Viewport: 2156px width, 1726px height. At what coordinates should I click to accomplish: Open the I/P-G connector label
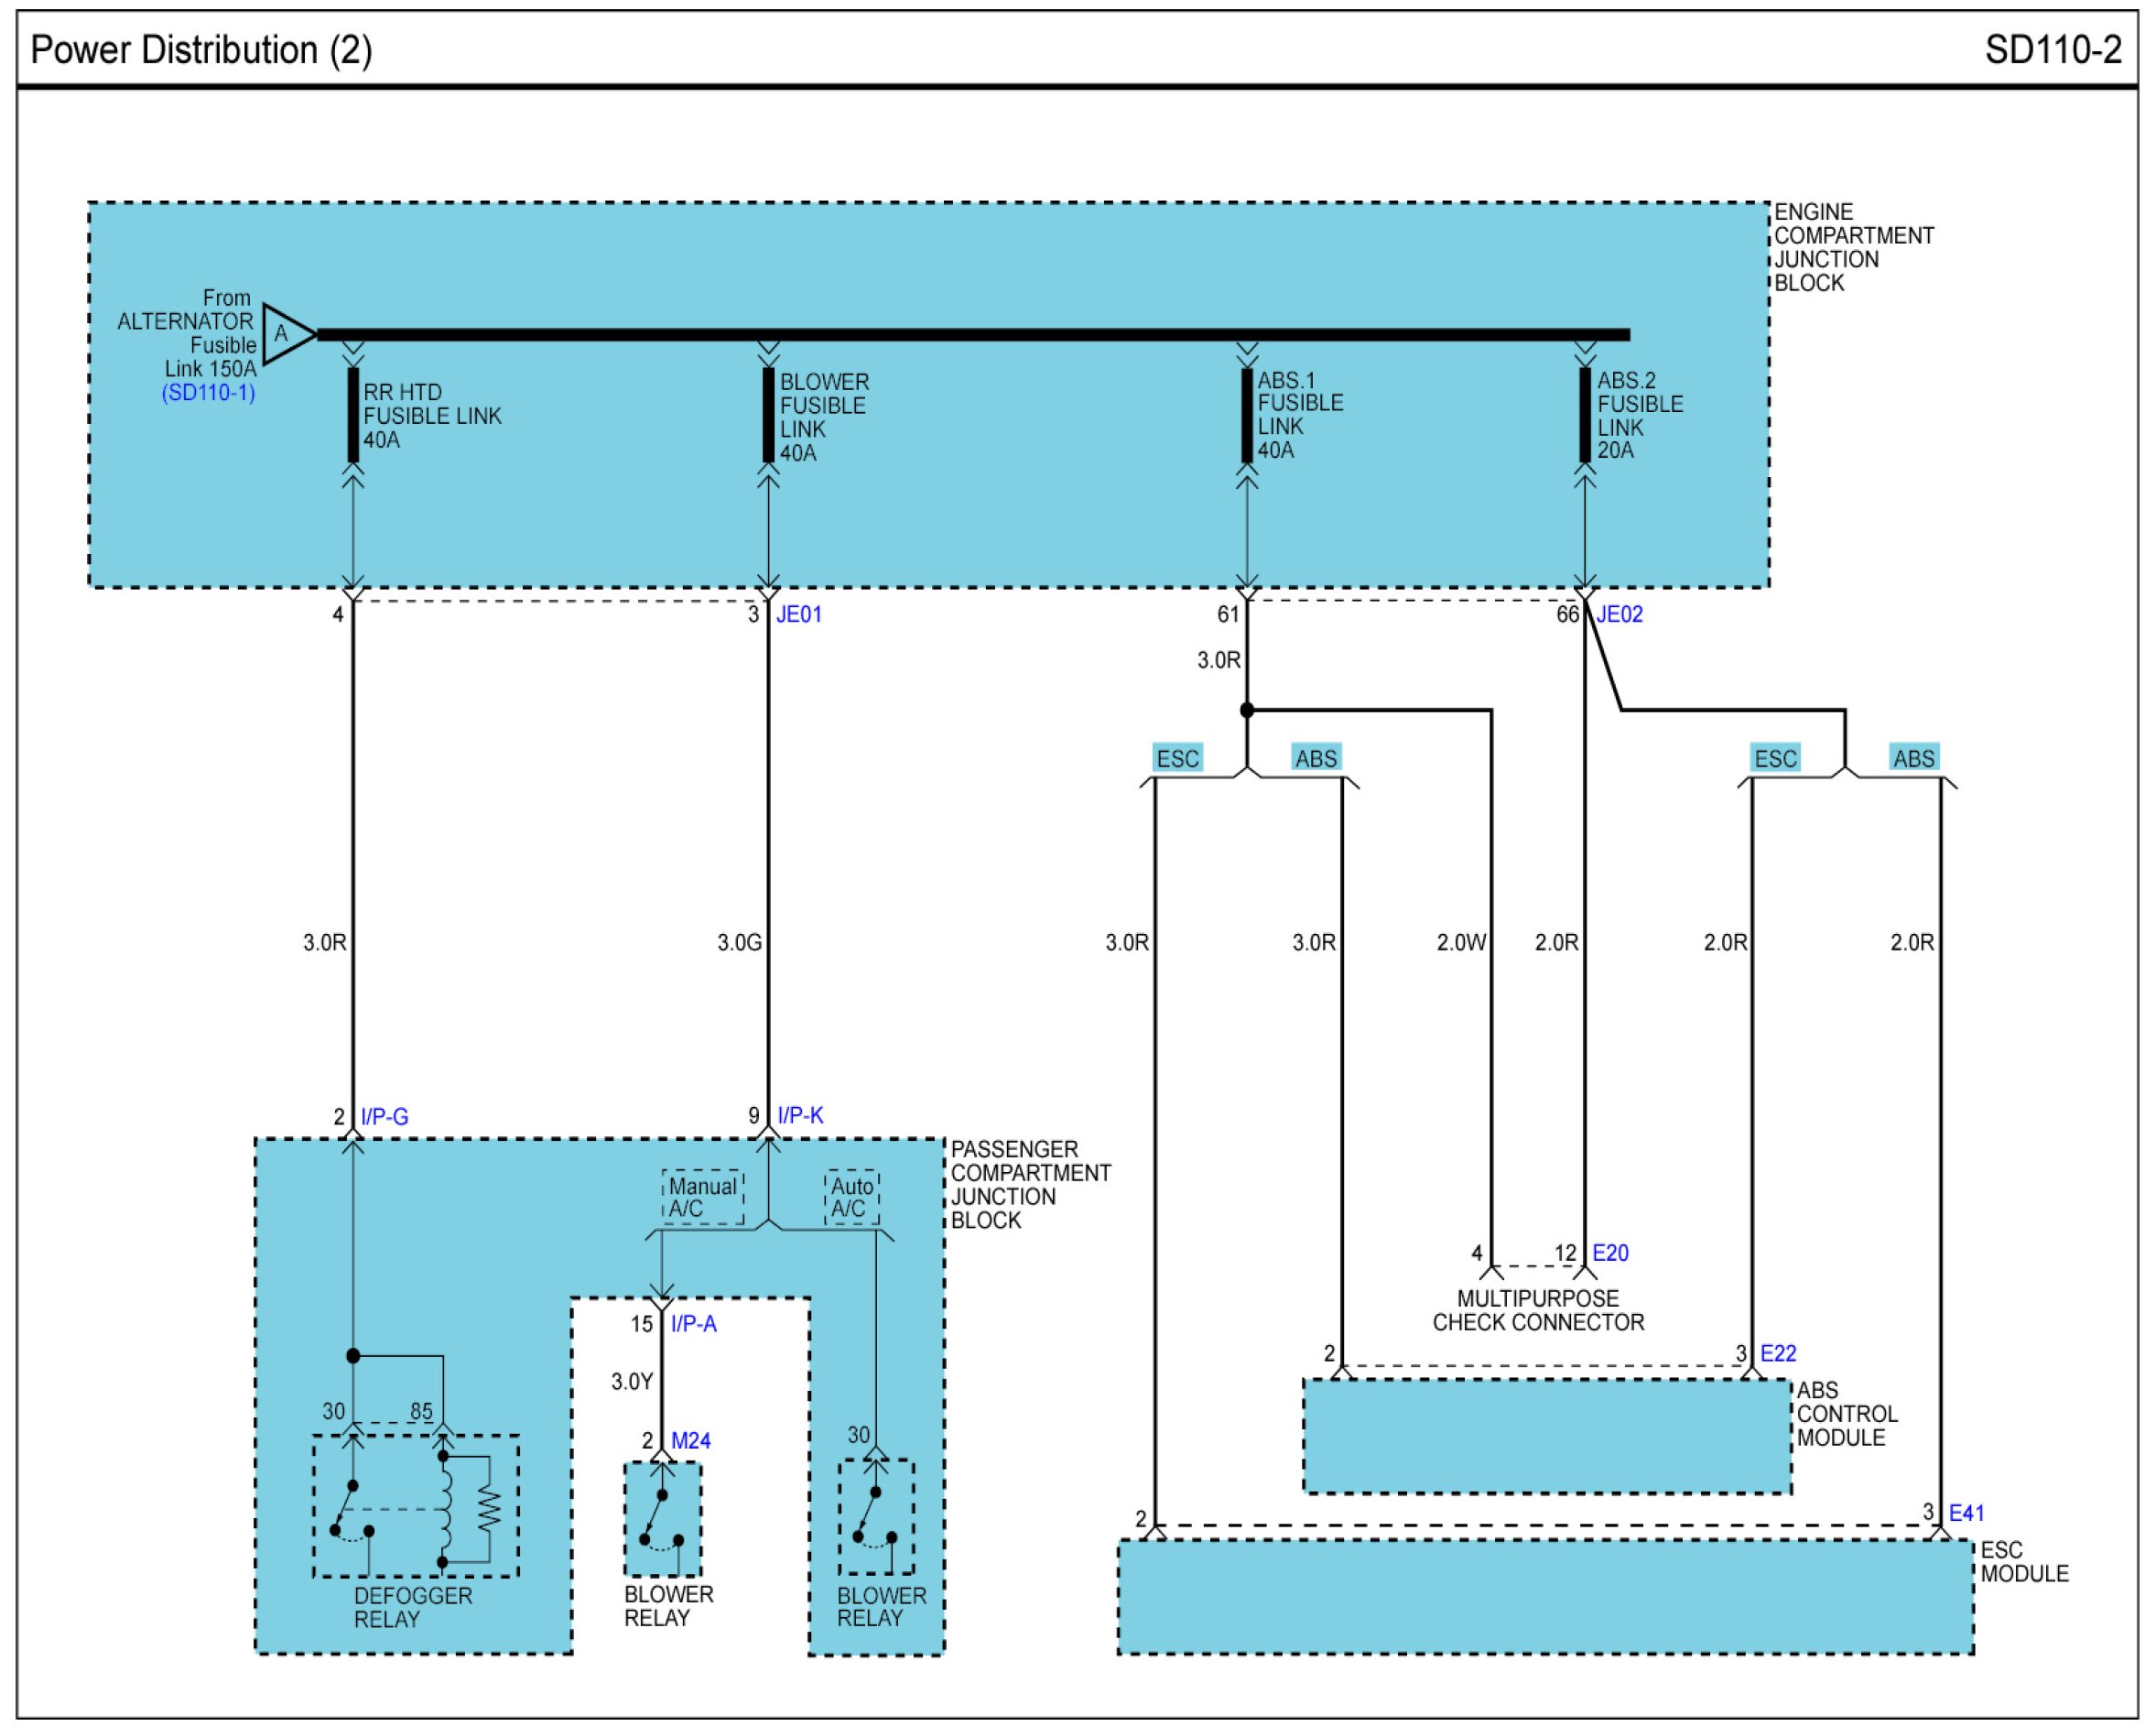[x=385, y=1117]
